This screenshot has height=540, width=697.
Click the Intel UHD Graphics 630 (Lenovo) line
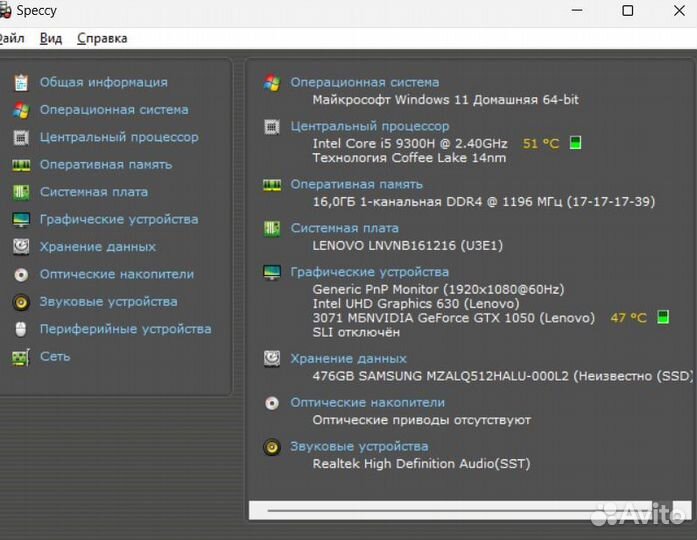tap(416, 304)
